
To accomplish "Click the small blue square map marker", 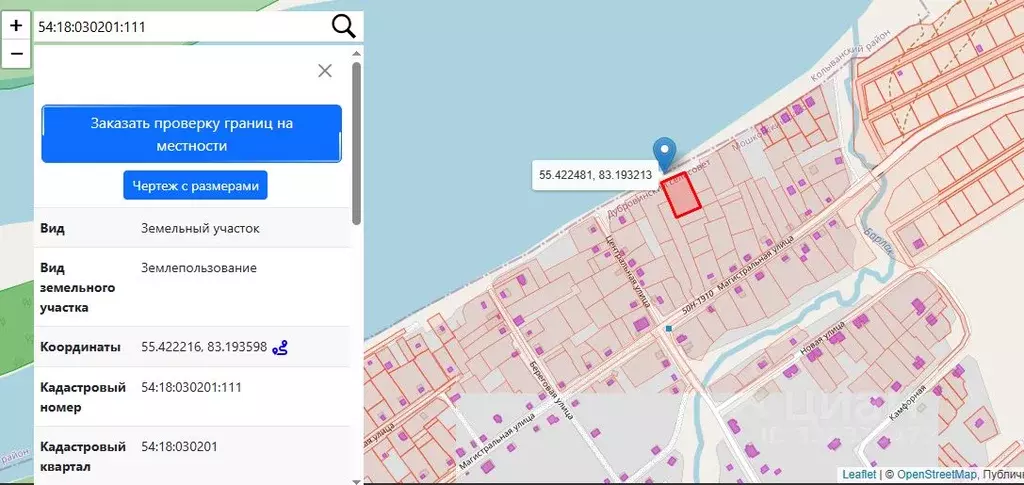I will 668,327.
